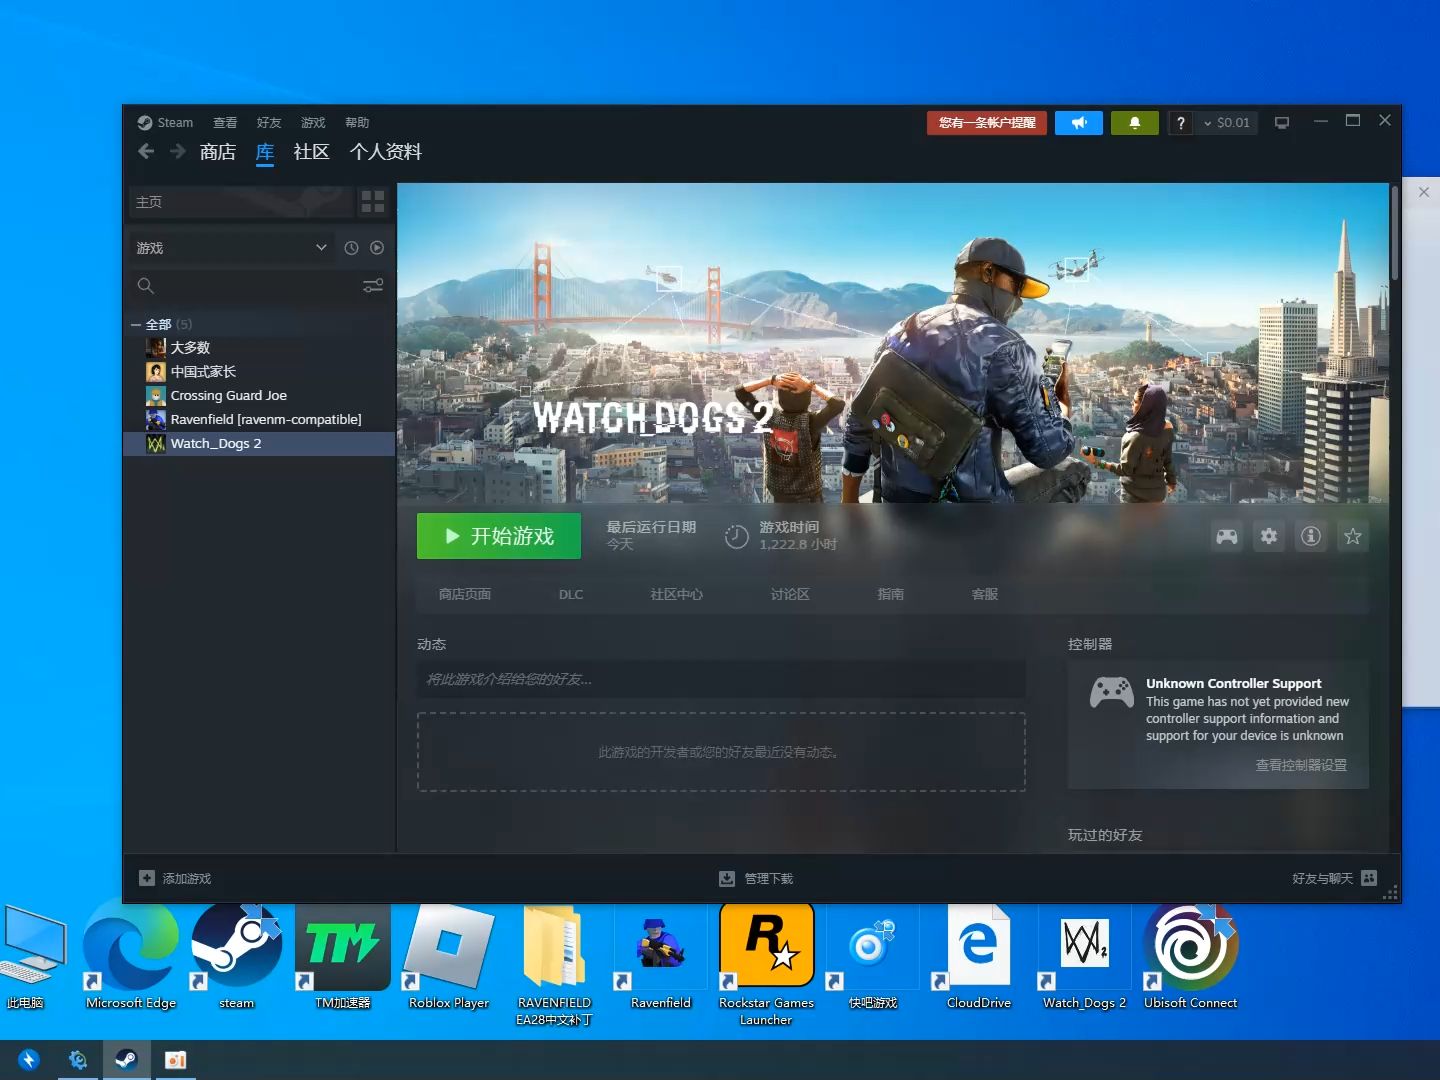1440x1080 pixels.
Task: Click the 添加游戏 label
Action: click(187, 878)
